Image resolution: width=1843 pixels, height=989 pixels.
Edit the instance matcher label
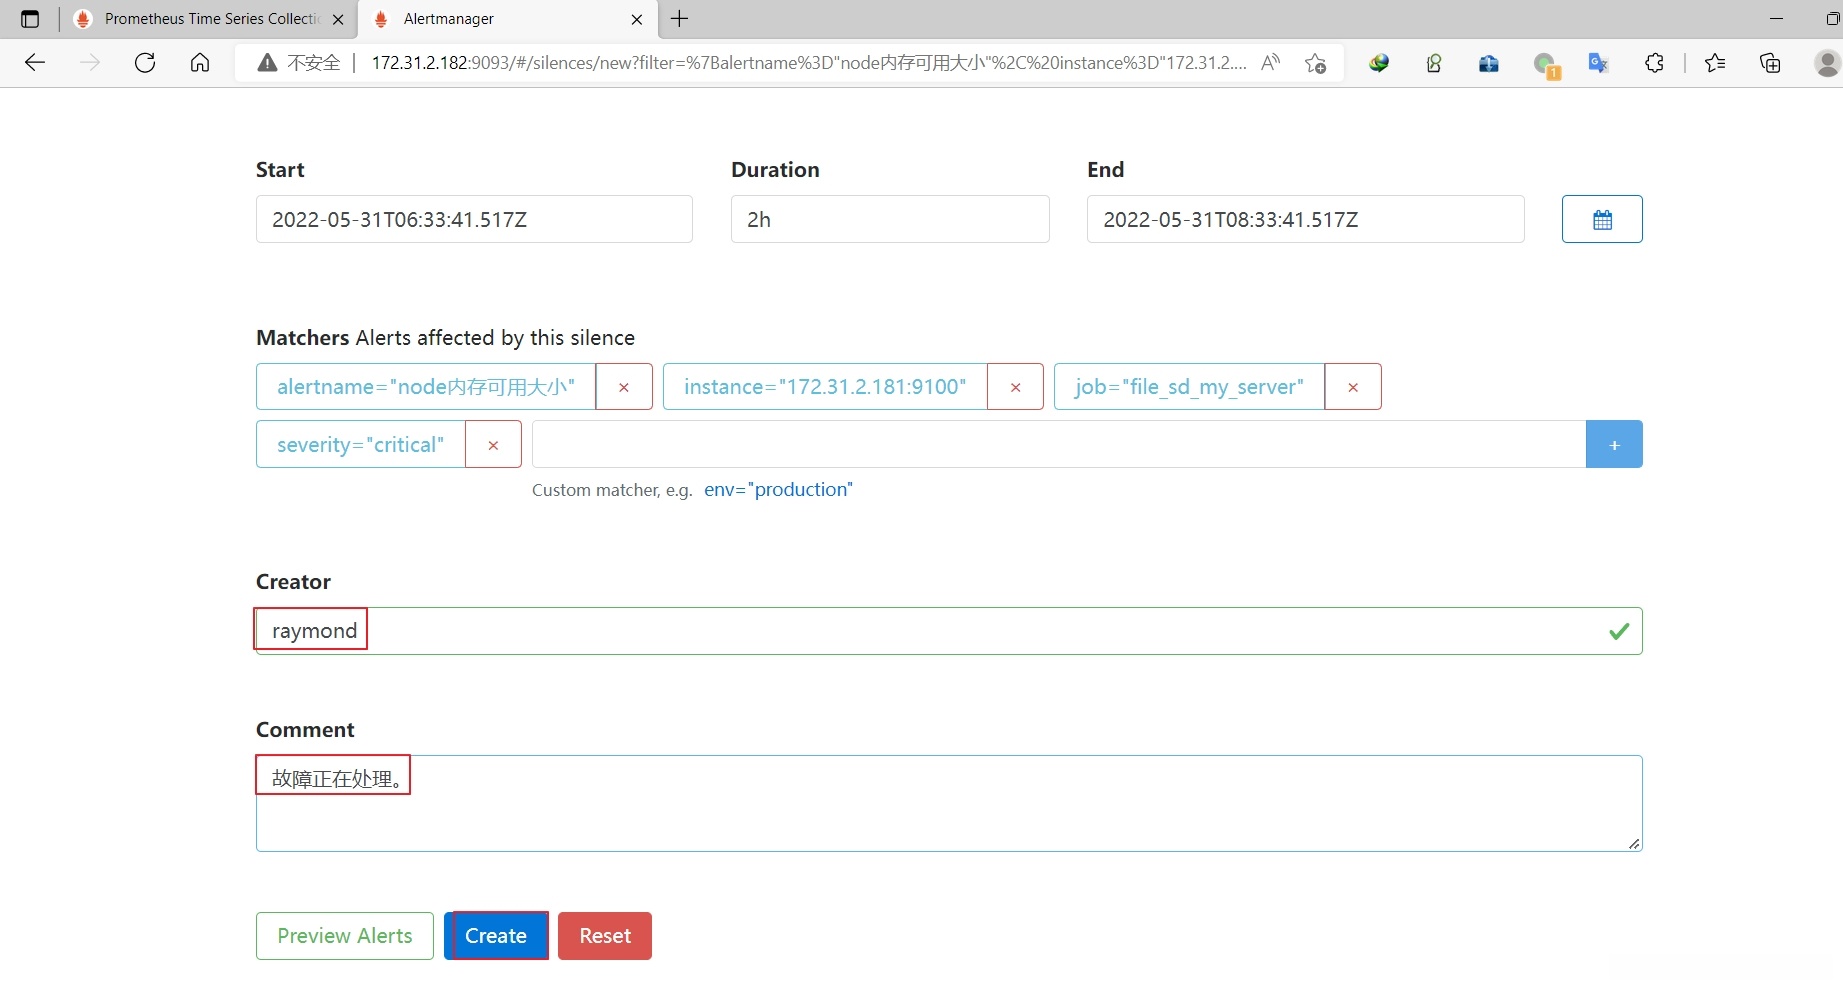pyautogui.click(x=825, y=387)
